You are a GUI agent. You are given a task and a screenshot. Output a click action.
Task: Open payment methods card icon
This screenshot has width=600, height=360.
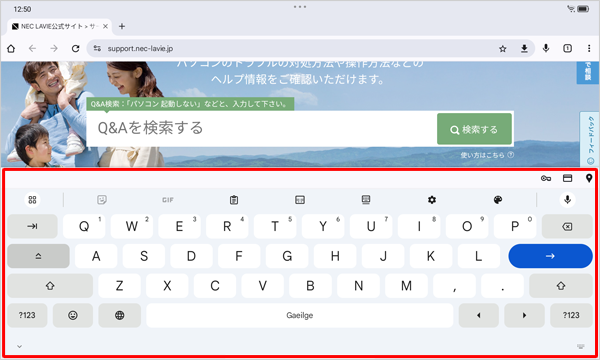(x=567, y=178)
